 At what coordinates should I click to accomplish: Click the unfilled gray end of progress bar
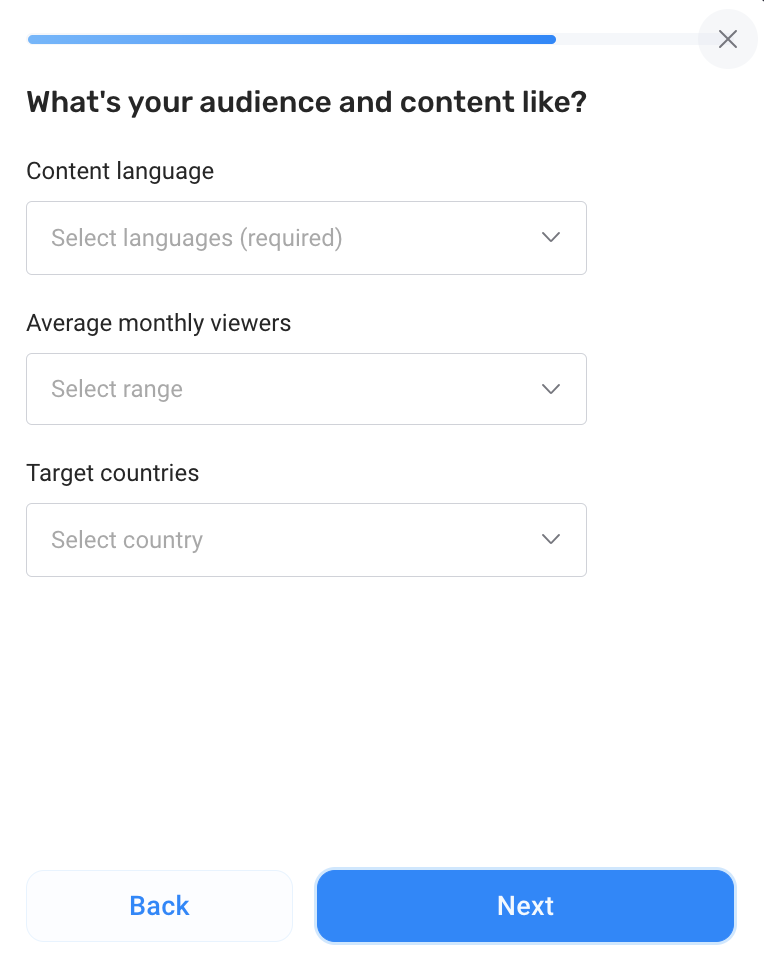(627, 39)
